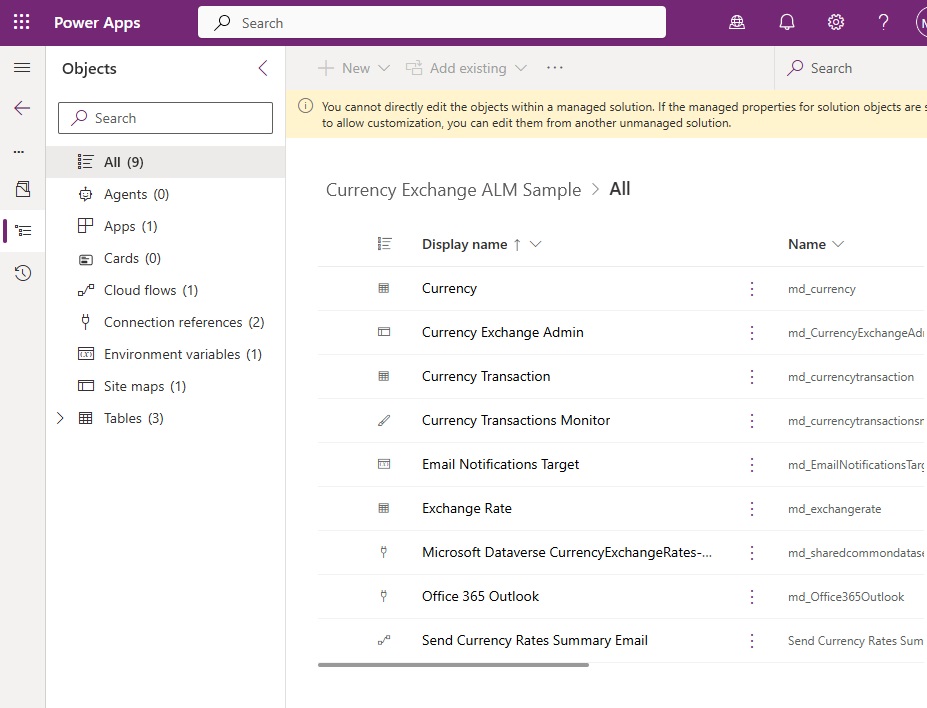The width and height of the screenshot is (927, 708).
Task: Expand the Tables tree node
Action: click(60, 418)
